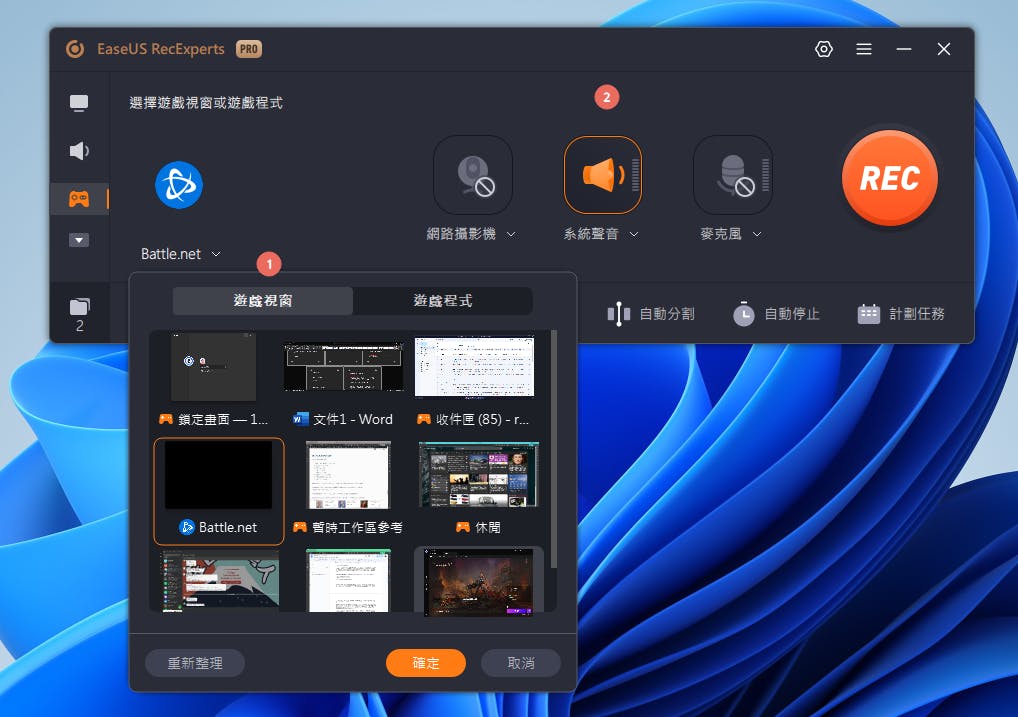Expand the 網路攝影機 dropdown arrow
This screenshot has height=717, width=1018.
tap(511, 234)
